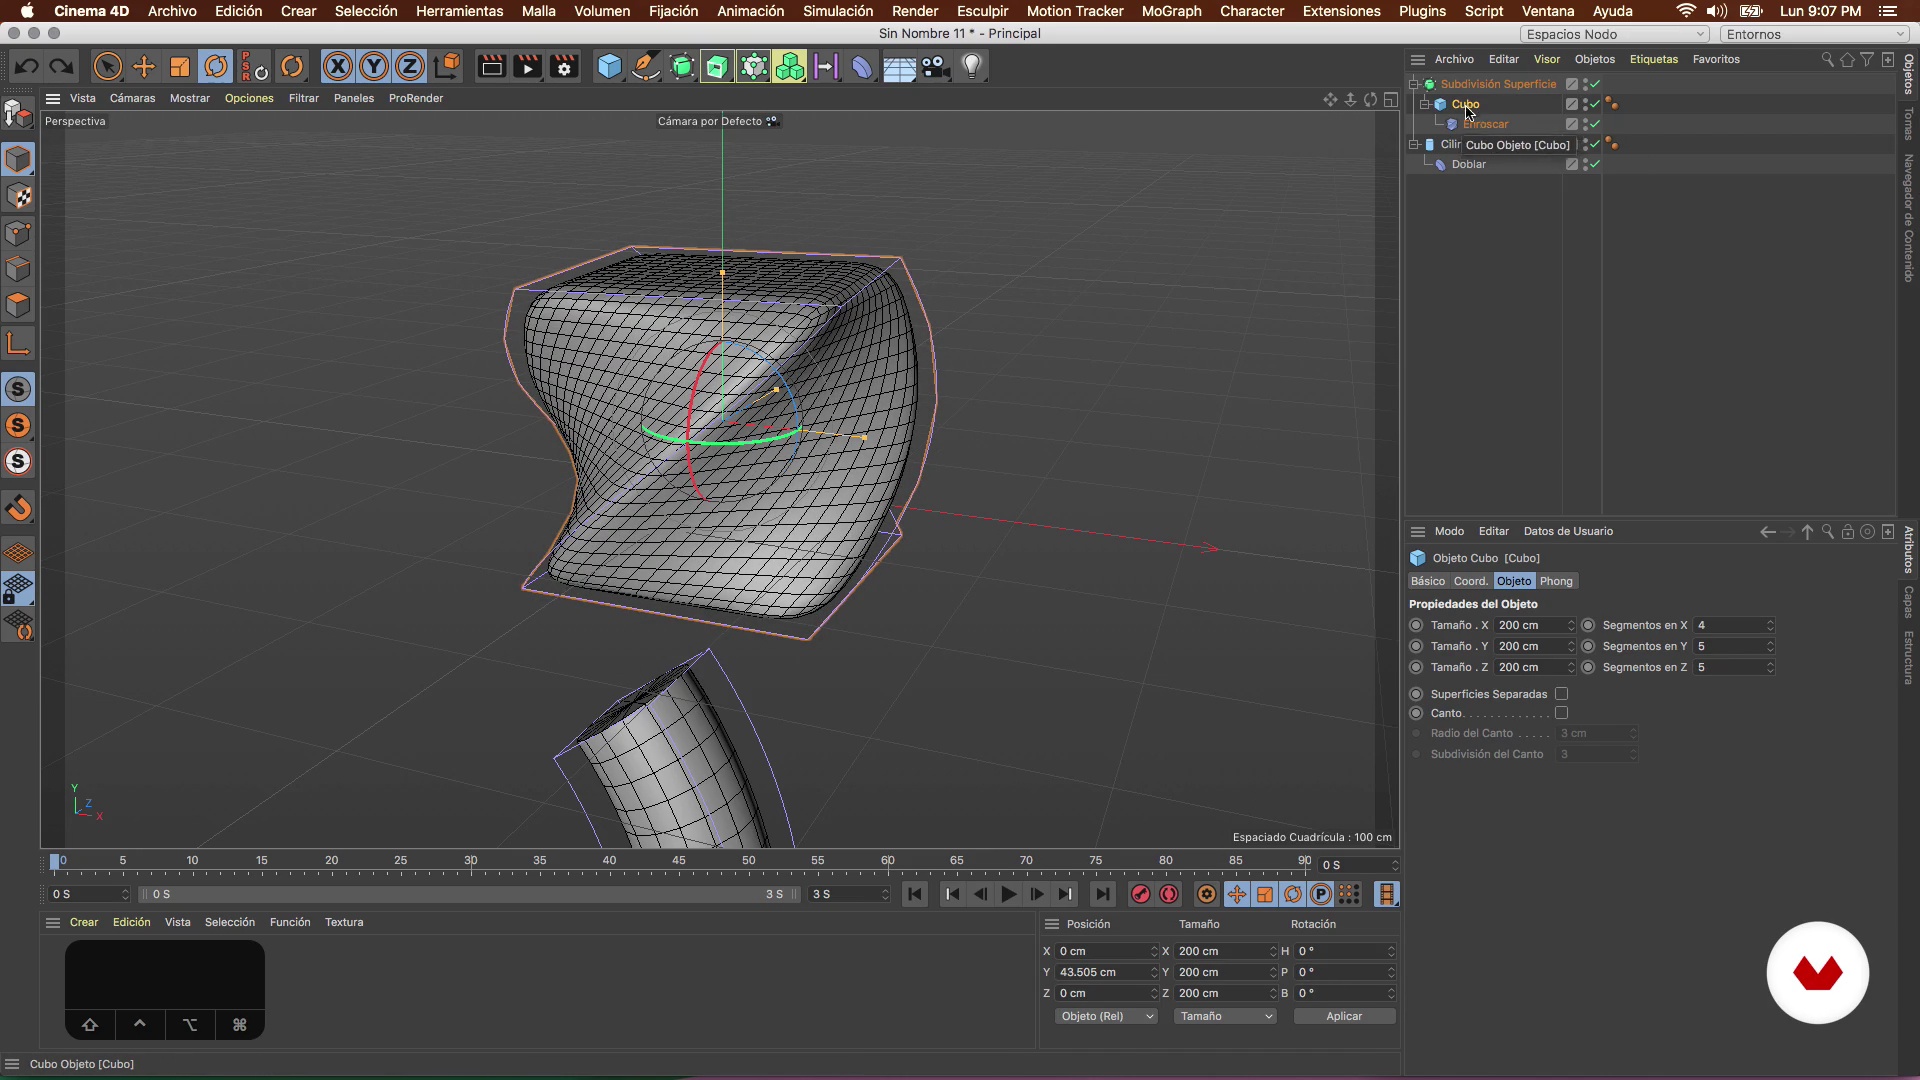Screen dimensions: 1920x1080
Task: Click the first snap S icon
Action: (19, 389)
